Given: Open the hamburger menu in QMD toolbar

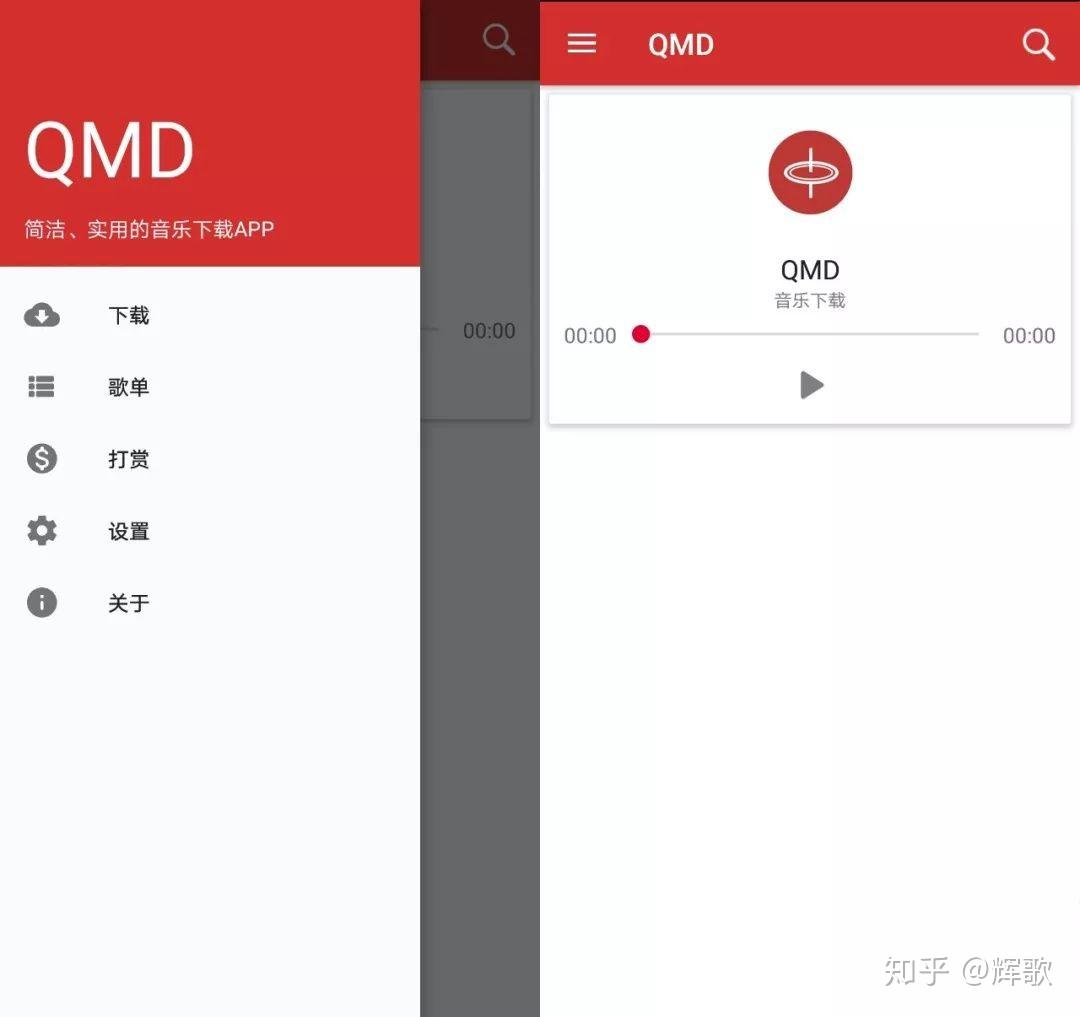Looking at the screenshot, I should pos(581,43).
